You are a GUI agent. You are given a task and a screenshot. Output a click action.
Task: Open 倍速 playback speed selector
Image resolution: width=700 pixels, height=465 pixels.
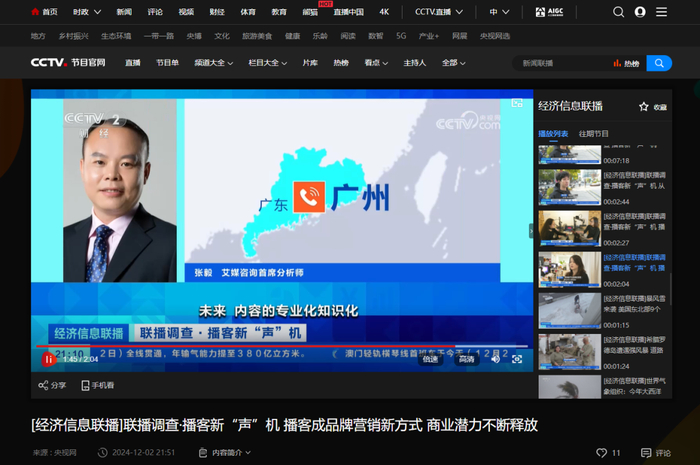point(430,359)
